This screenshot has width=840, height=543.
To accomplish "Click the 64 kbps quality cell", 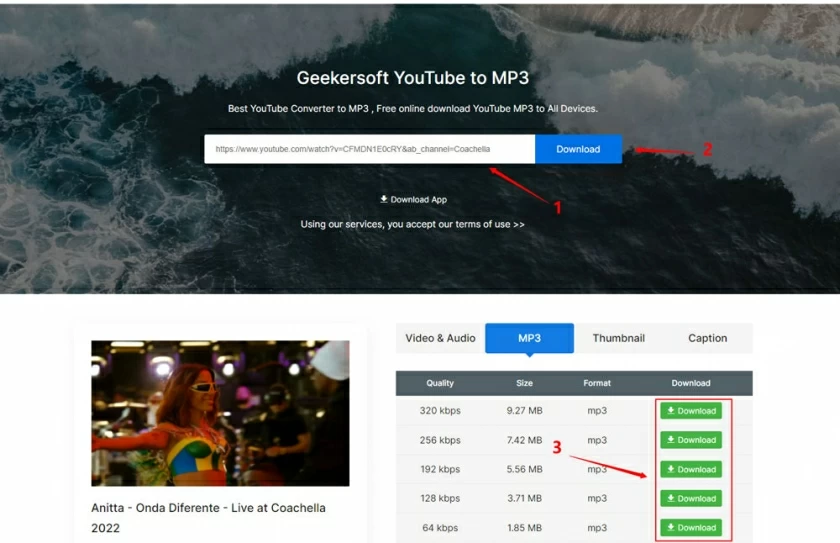I will tap(440, 527).
